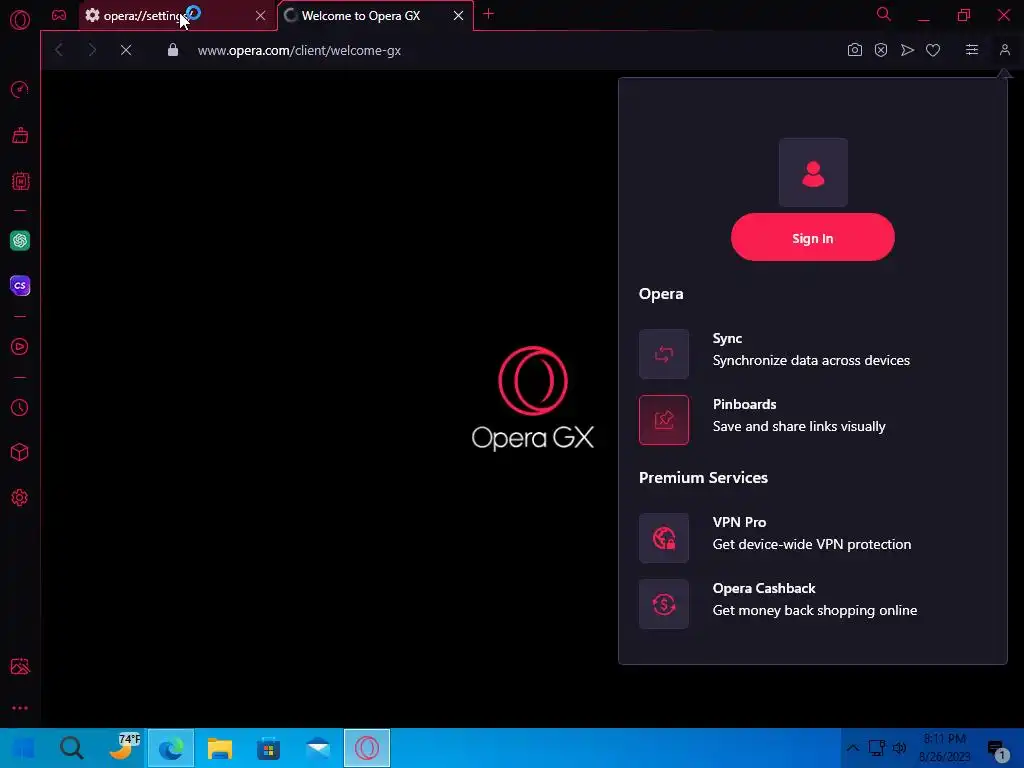Open Sync synchronize data option
Viewport: 1024px width, 768px height.
(812, 353)
